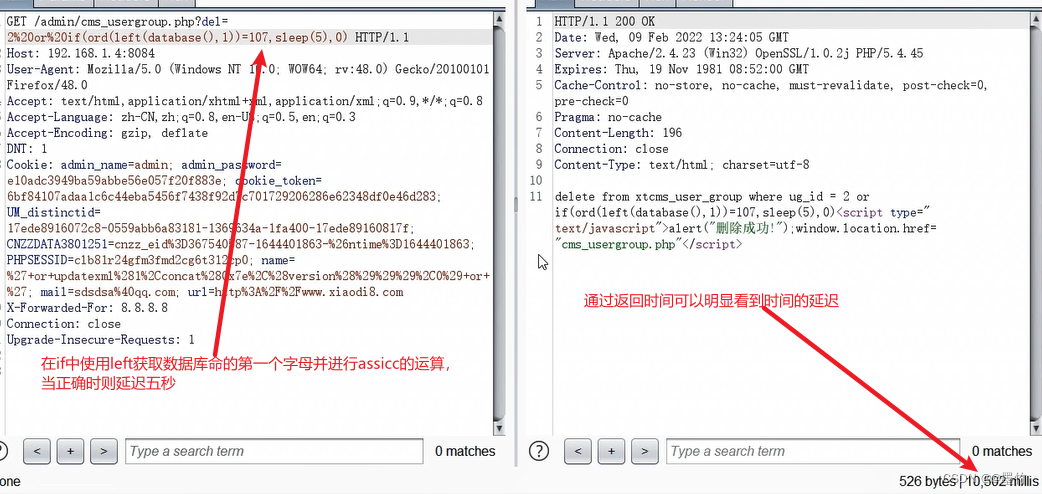Click the CNZZDATA3801251 cookie line
Image resolution: width=1042 pixels, height=494 pixels.
(x=241, y=244)
